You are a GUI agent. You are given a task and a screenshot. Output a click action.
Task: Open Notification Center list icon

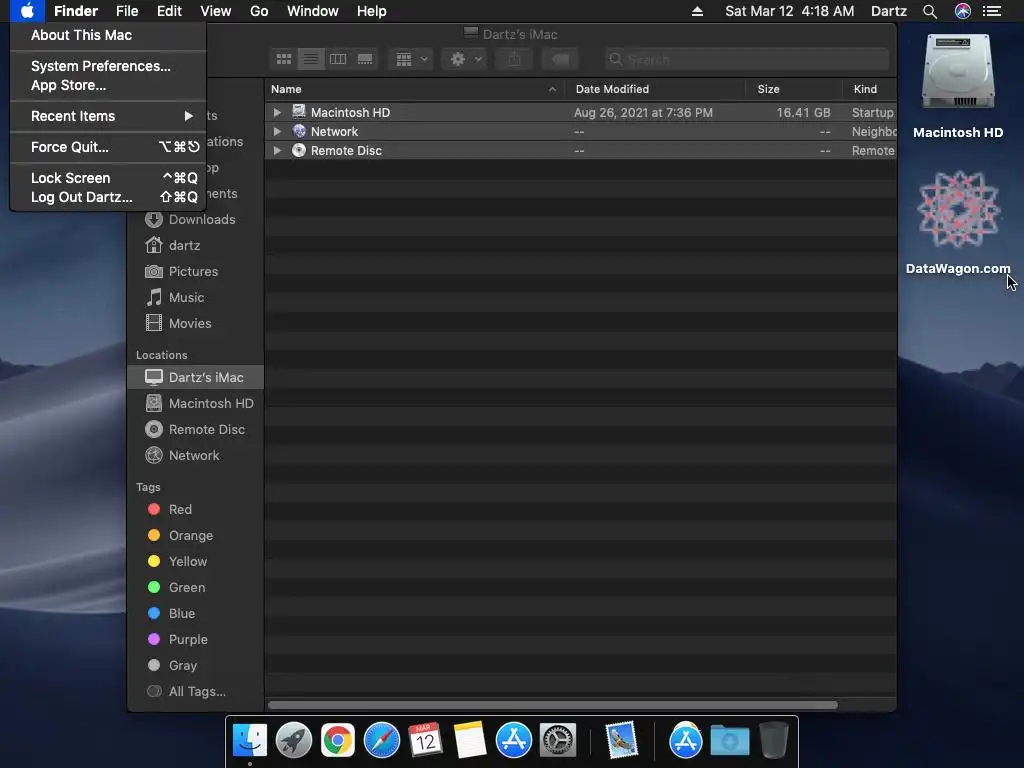(992, 11)
